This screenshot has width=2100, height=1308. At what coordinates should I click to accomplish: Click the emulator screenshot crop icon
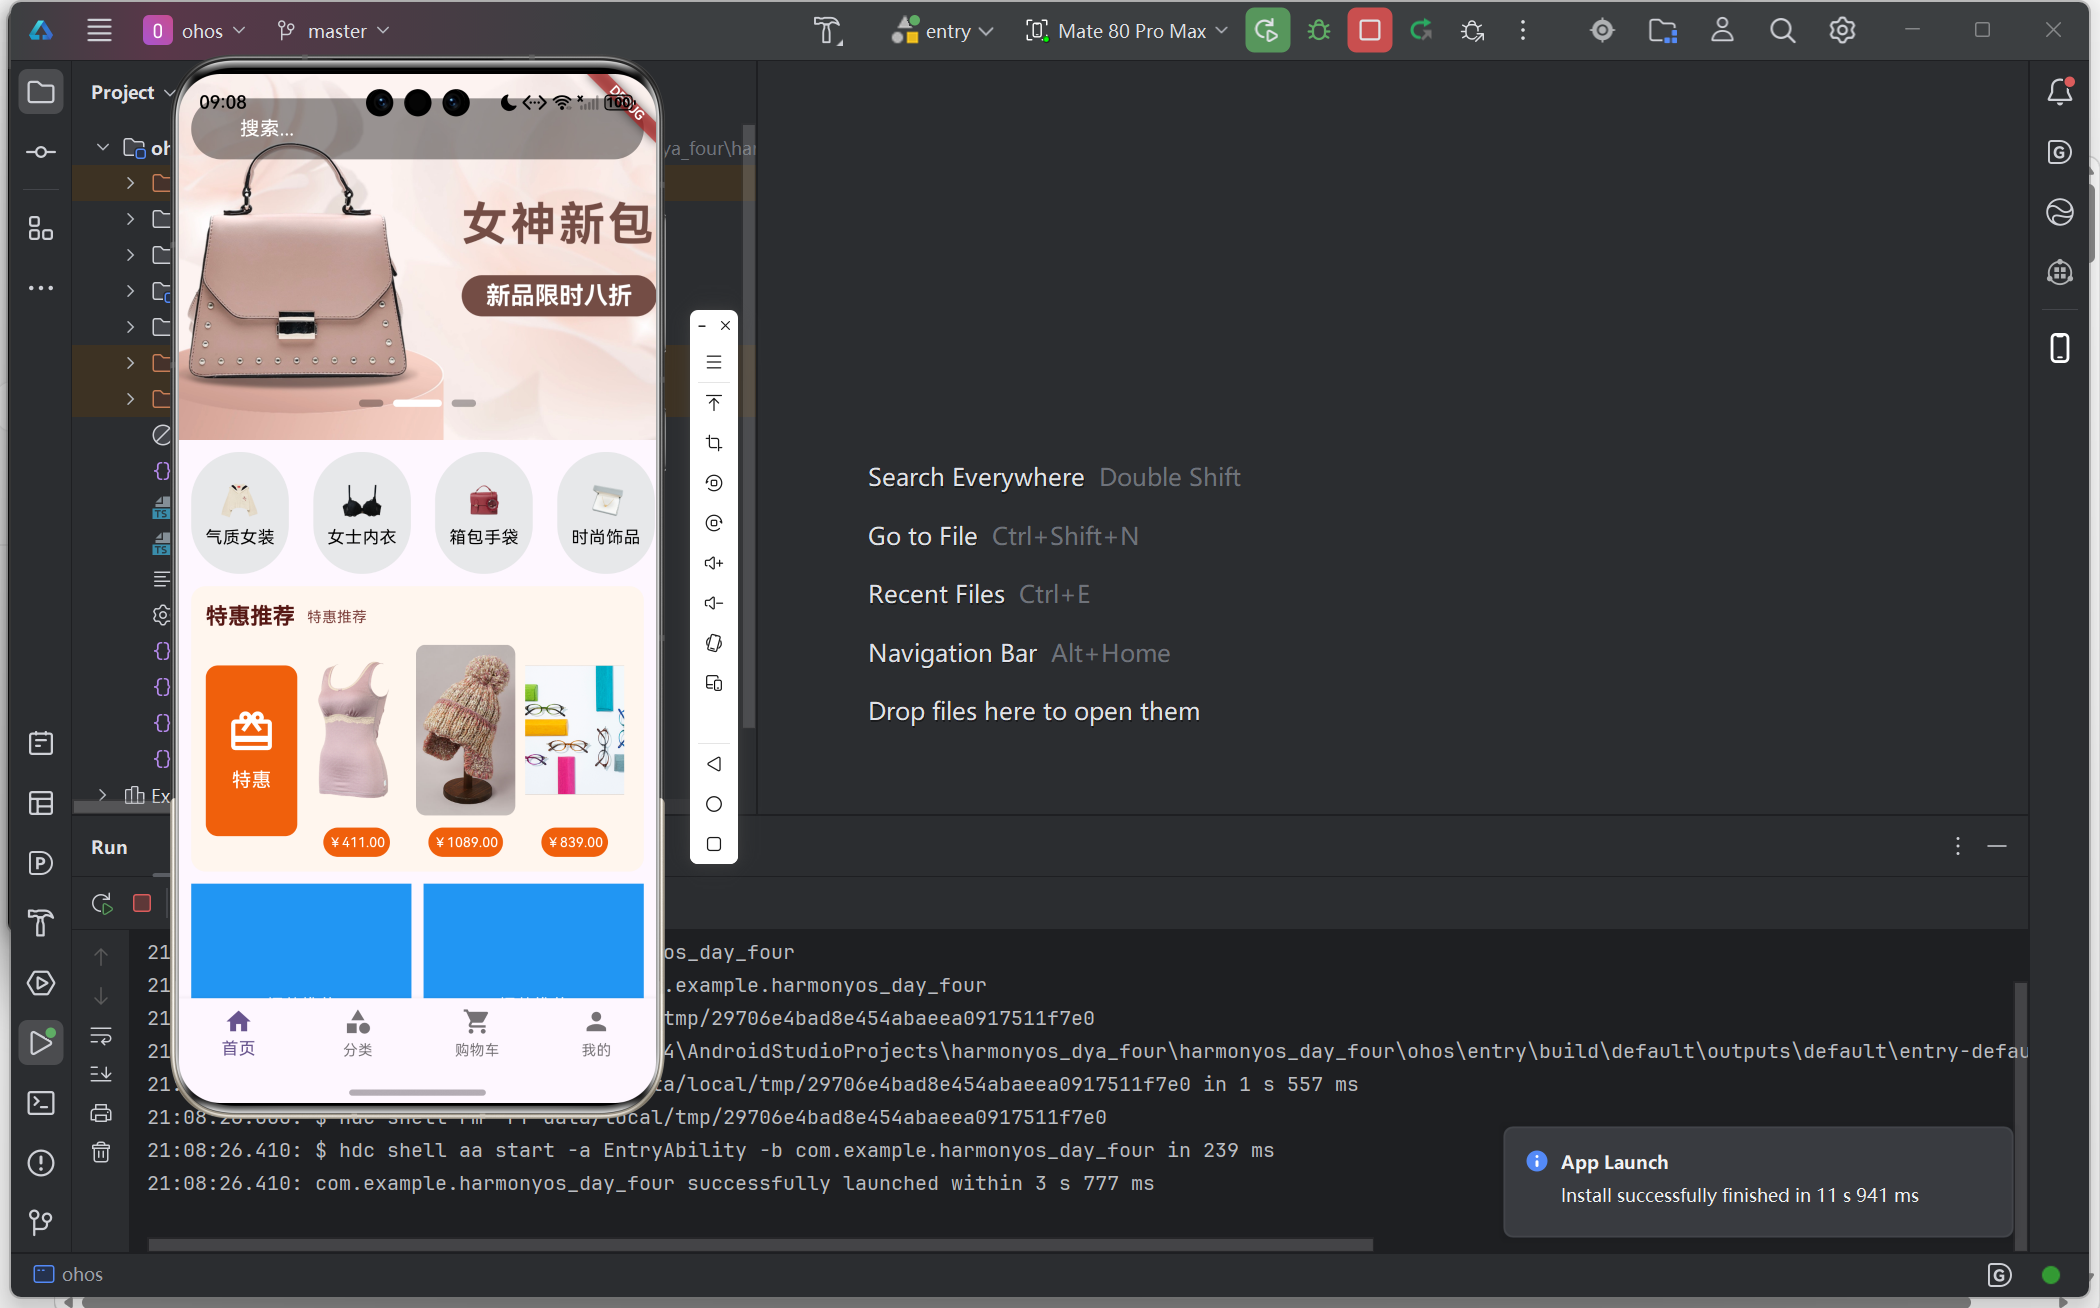pyautogui.click(x=713, y=443)
